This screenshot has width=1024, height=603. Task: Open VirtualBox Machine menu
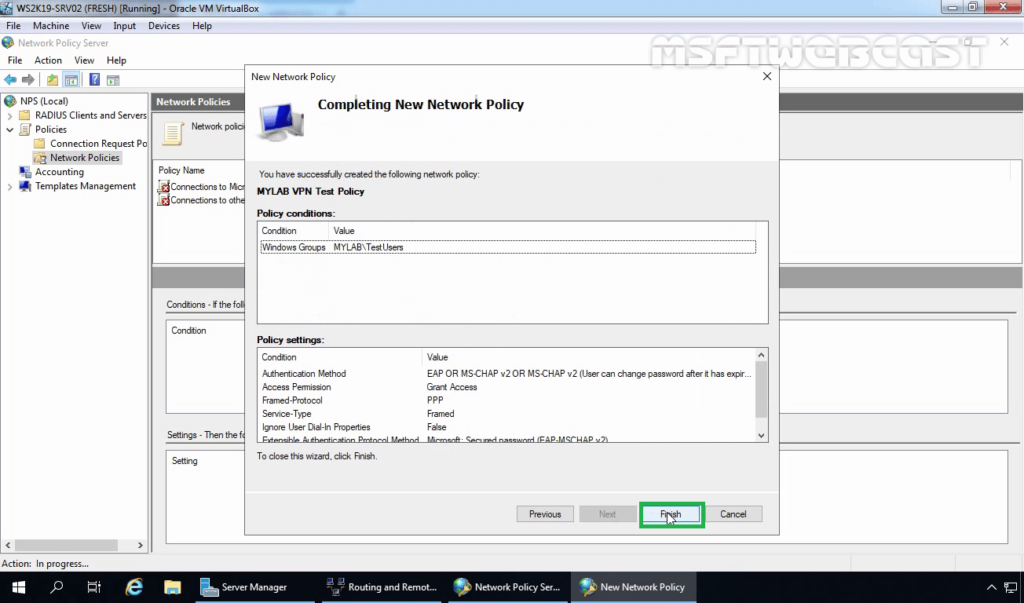51,25
